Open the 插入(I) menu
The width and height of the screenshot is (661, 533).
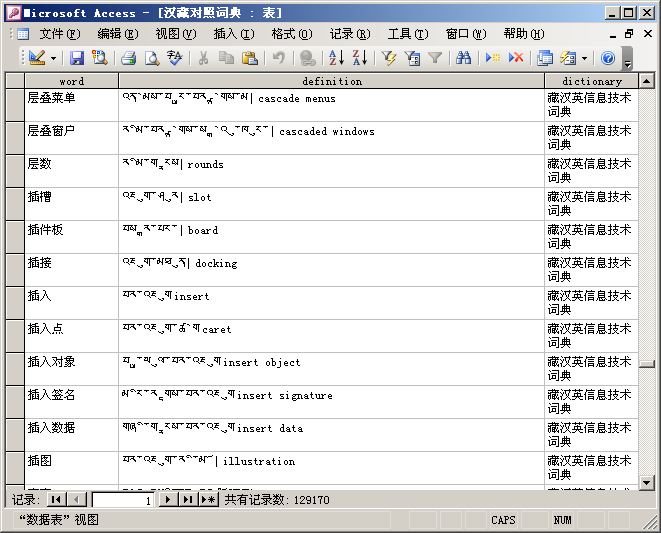234,34
